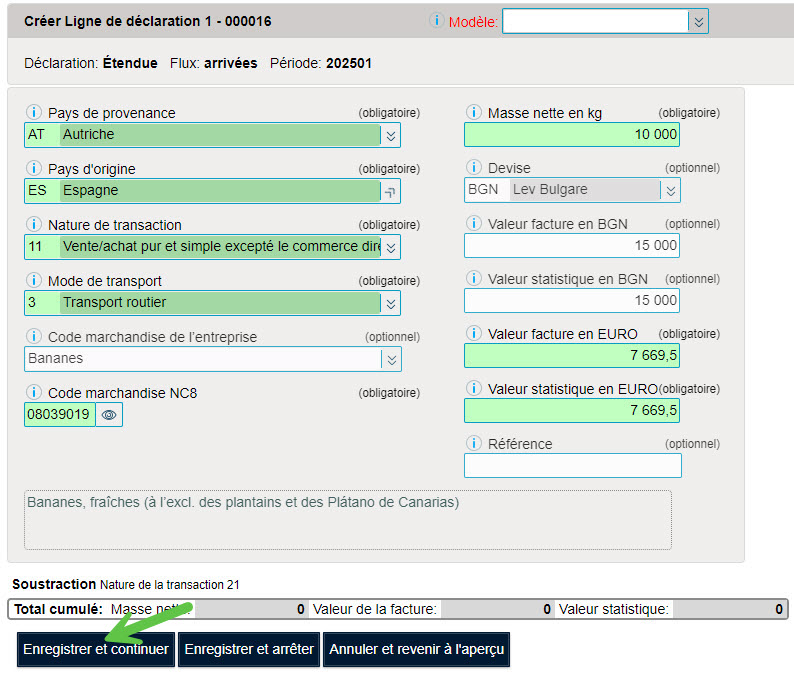Image resolution: width=794 pixels, height=676 pixels.
Task: Click info icon for Devise
Action: pos(473,167)
